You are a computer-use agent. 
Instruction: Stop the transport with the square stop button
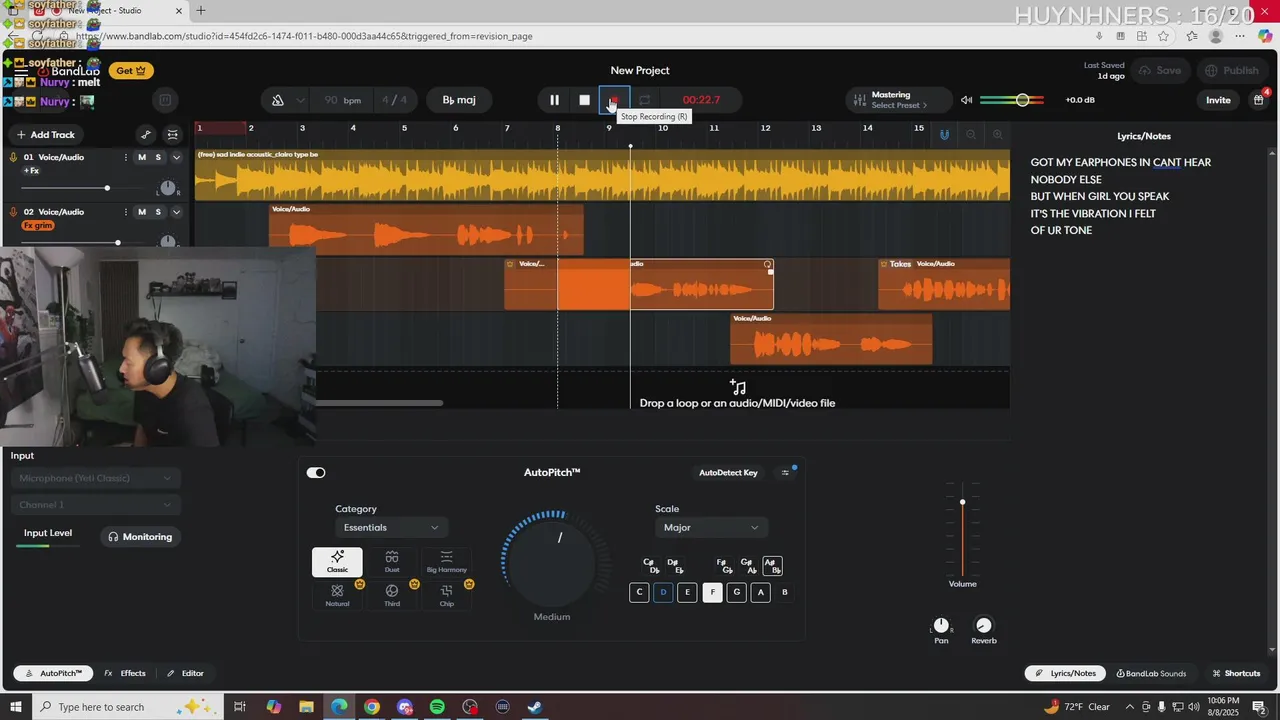click(x=585, y=100)
